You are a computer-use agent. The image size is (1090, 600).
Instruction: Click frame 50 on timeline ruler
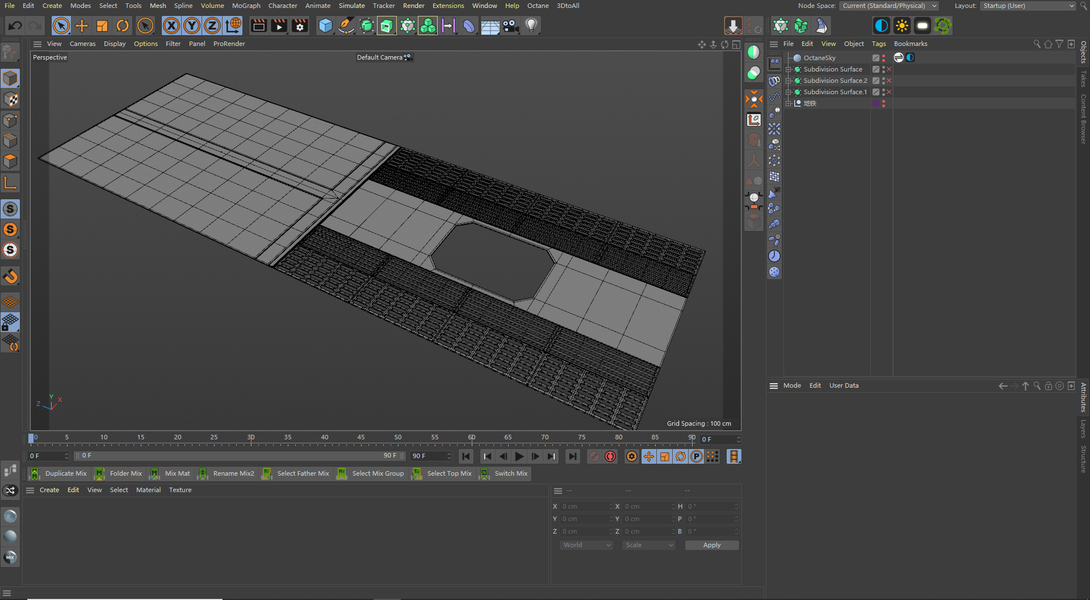[x=398, y=438]
